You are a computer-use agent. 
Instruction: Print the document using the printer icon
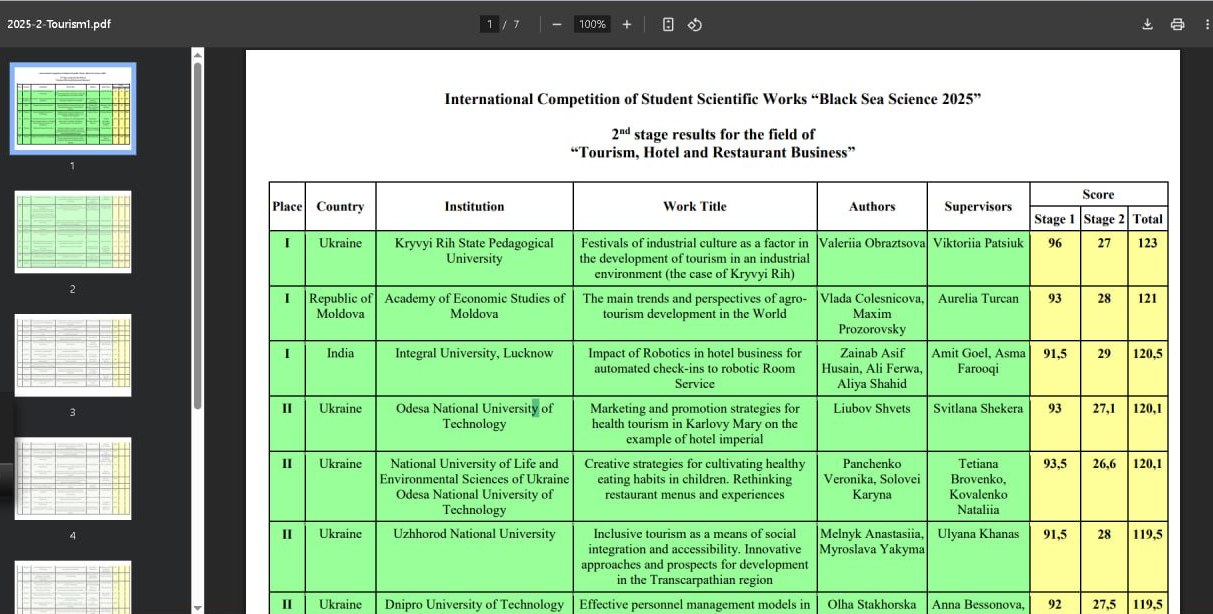(1178, 24)
